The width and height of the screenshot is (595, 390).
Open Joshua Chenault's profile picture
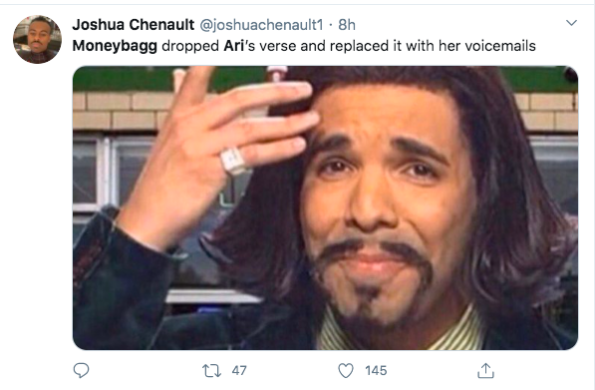point(37,39)
